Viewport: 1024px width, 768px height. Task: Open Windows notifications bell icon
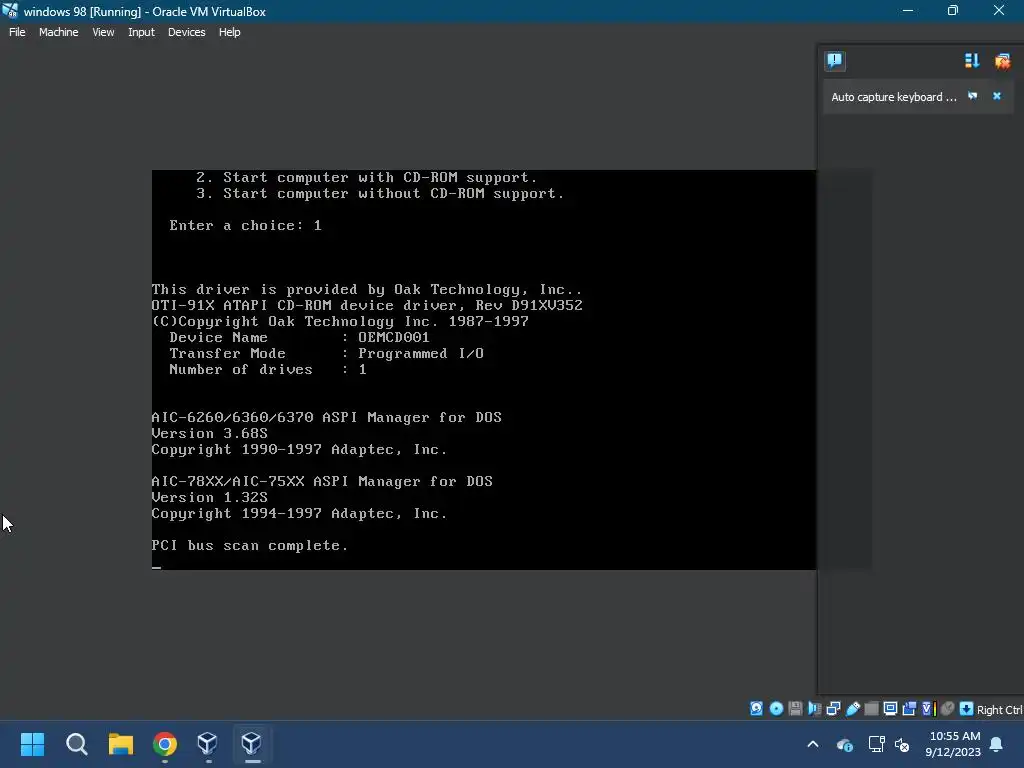[997, 744]
